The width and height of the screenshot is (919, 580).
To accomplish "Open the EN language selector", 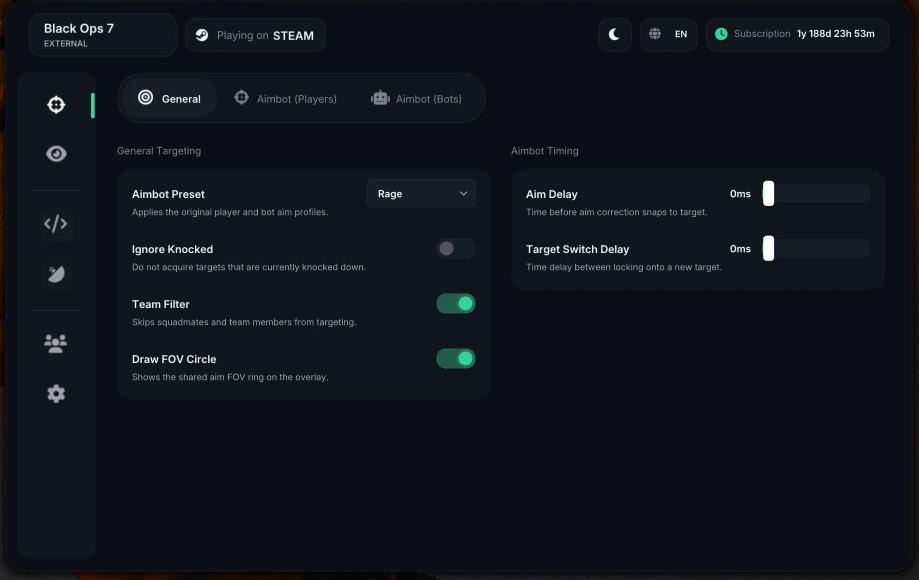I will coord(669,35).
